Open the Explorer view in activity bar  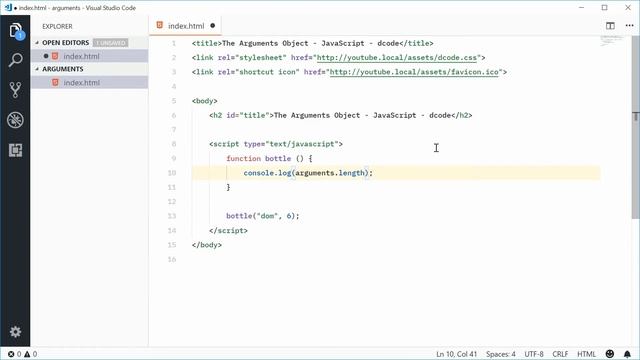pos(15,31)
